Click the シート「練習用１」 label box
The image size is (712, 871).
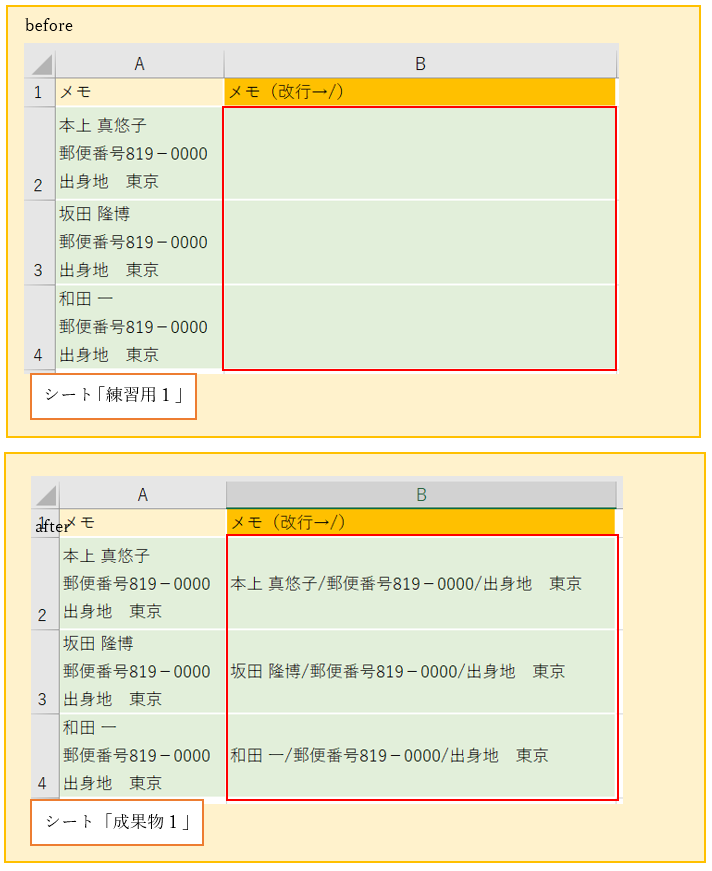coord(113,396)
